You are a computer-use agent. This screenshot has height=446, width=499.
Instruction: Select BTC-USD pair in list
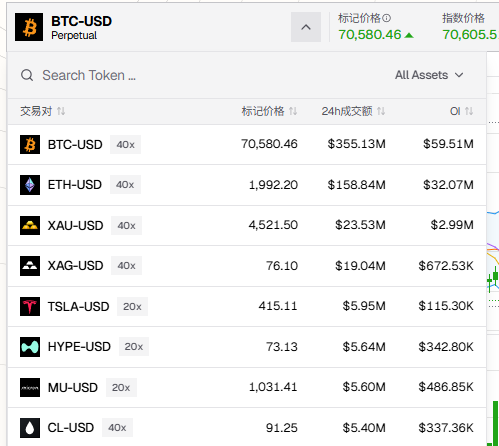coord(247,144)
